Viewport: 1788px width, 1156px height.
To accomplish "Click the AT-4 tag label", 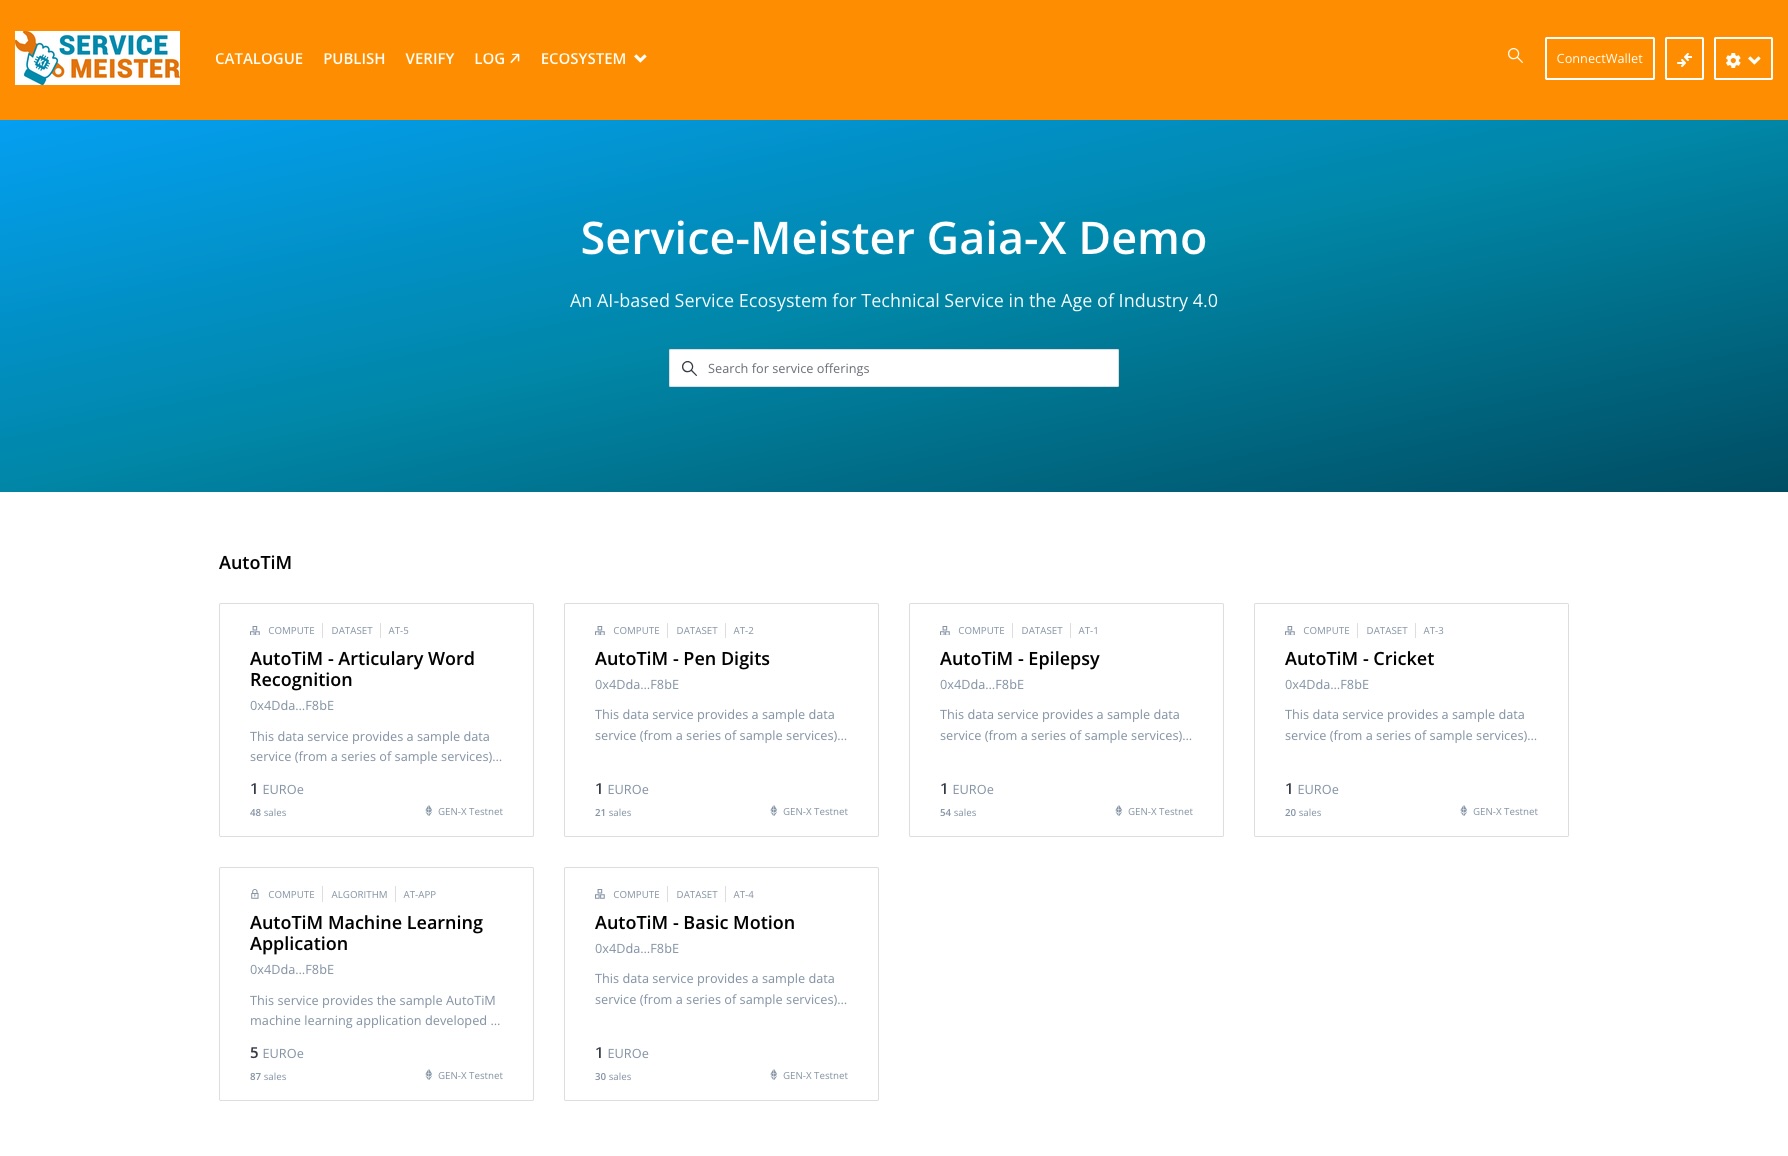I will click(x=743, y=895).
